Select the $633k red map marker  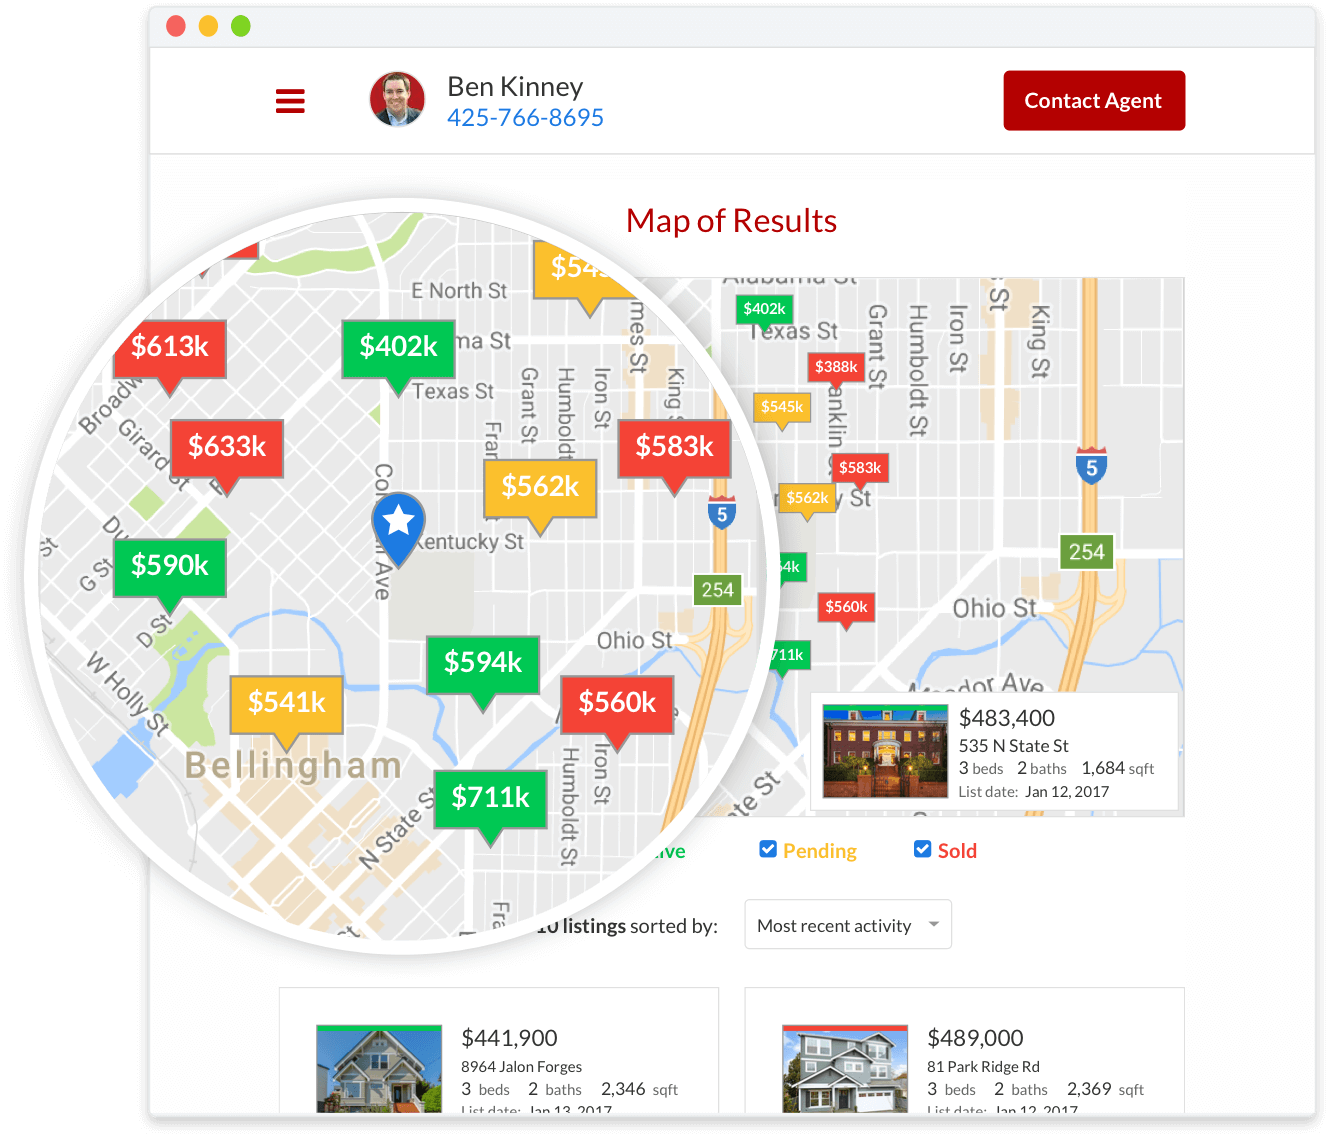227,447
